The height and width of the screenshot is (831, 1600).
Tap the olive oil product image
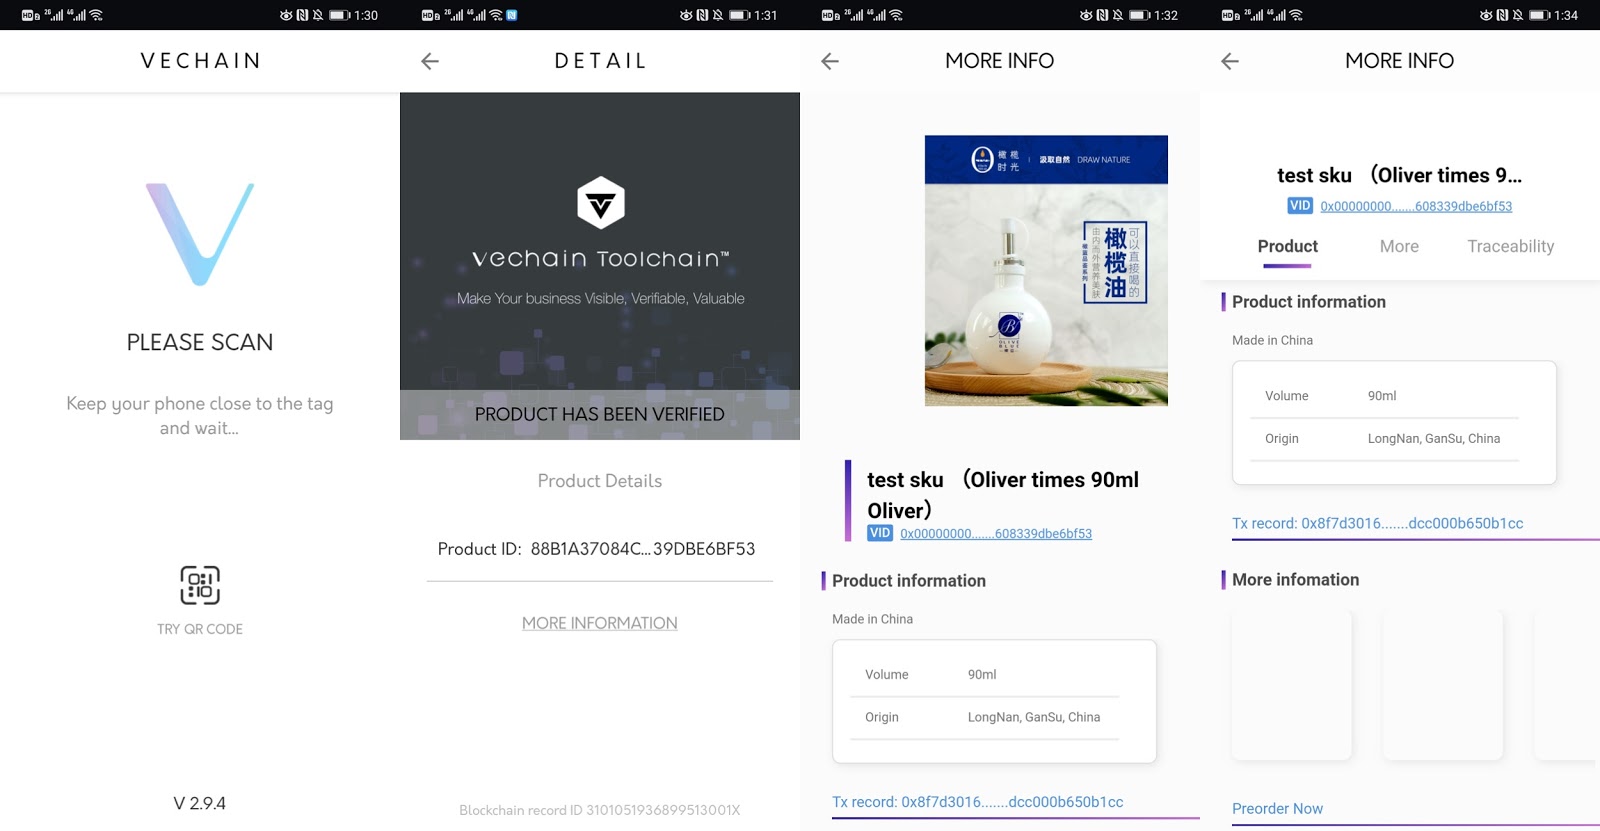1046,270
